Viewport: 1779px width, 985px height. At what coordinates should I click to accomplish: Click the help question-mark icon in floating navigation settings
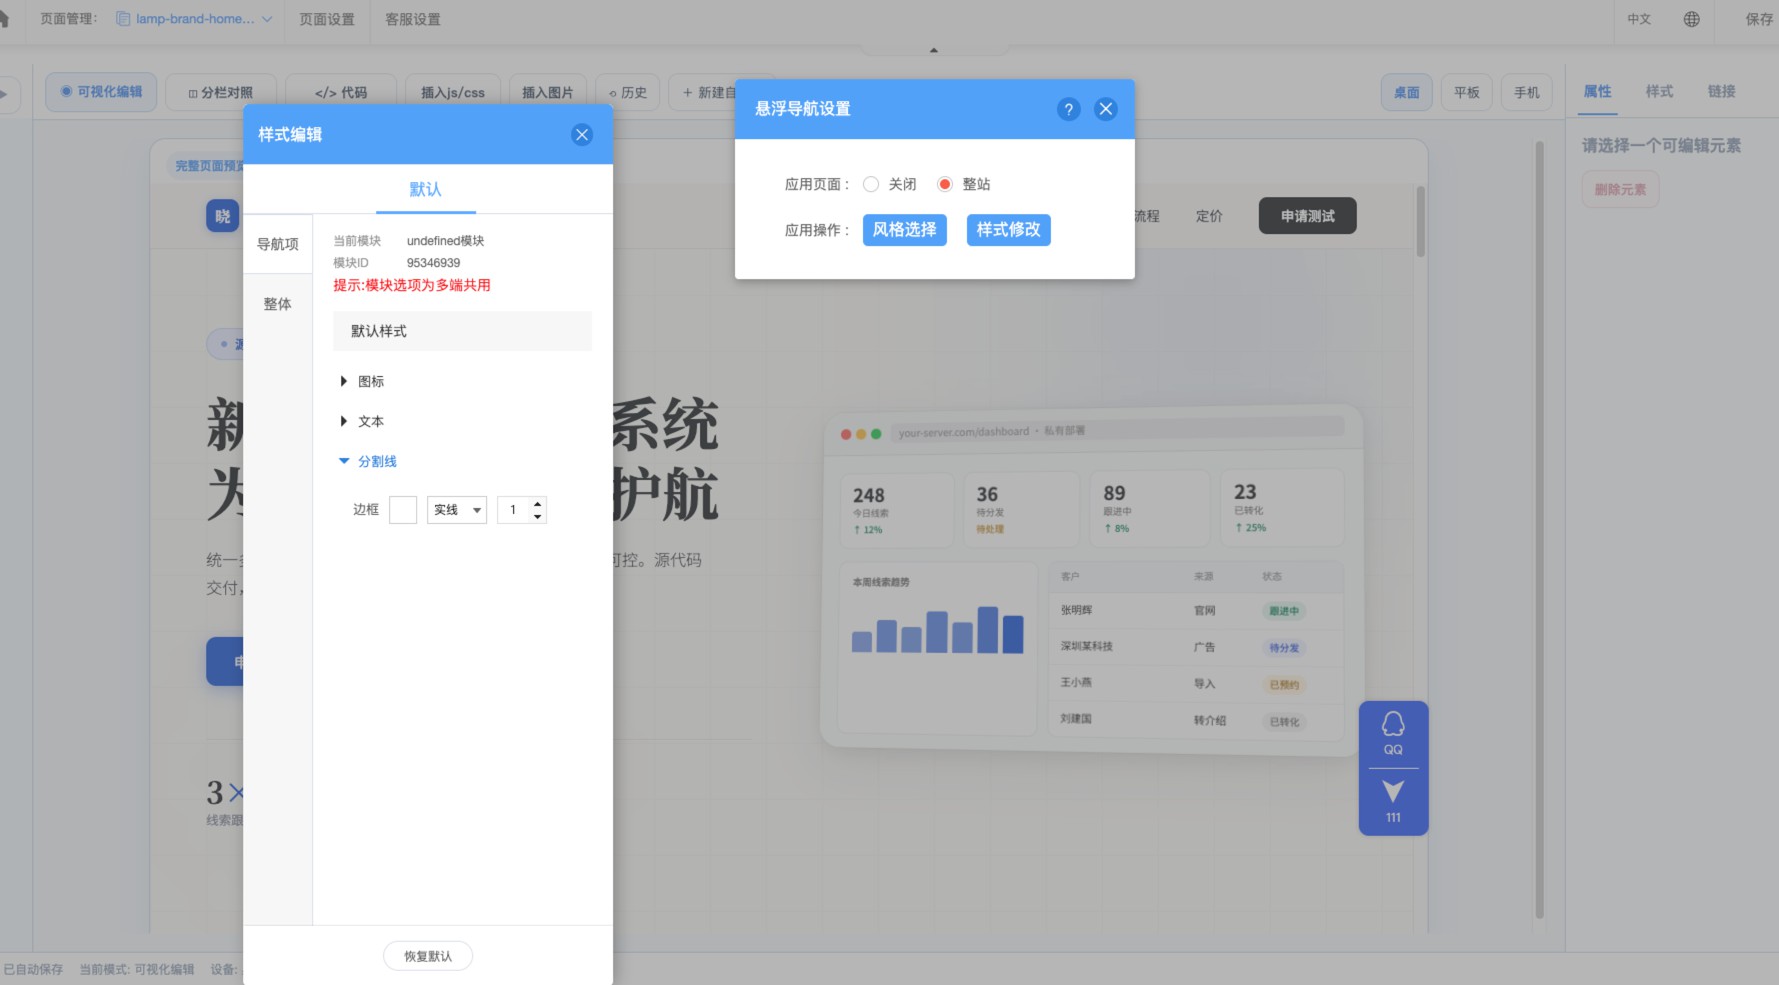tap(1068, 109)
